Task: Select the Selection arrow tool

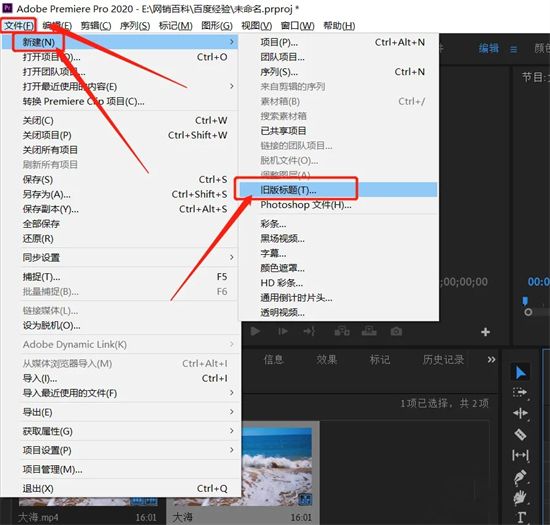Action: pos(521,372)
